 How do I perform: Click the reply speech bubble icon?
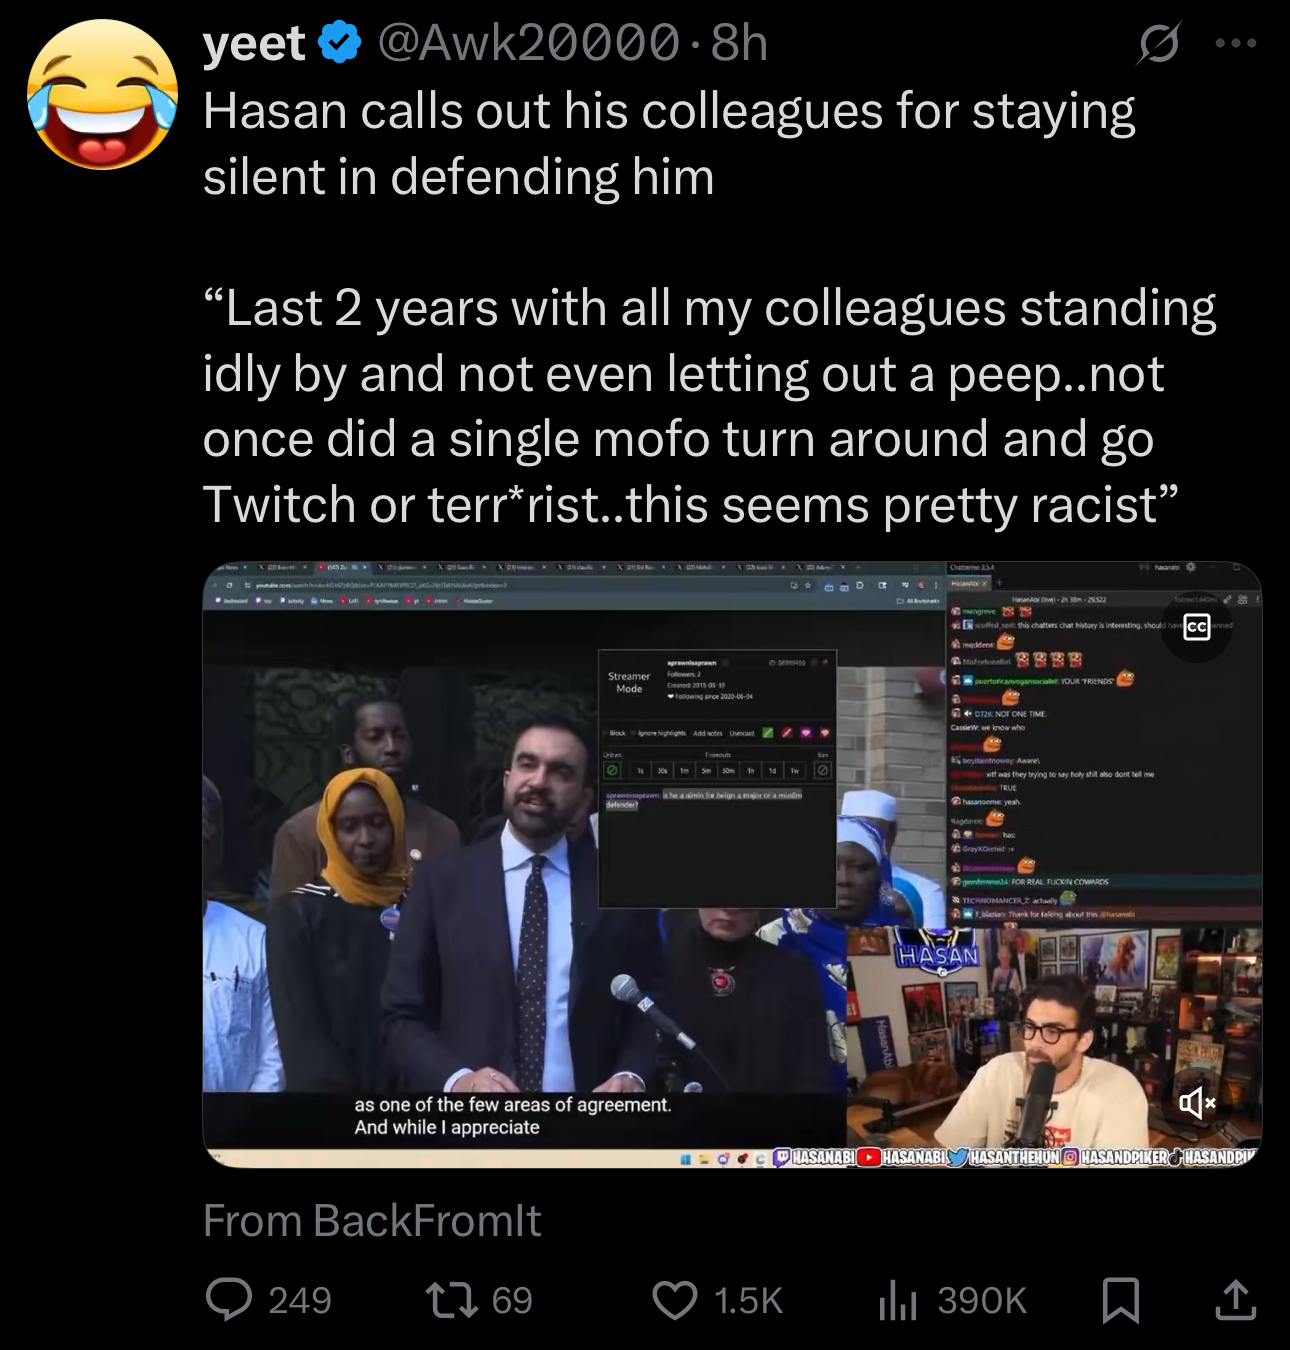coord(228,1300)
